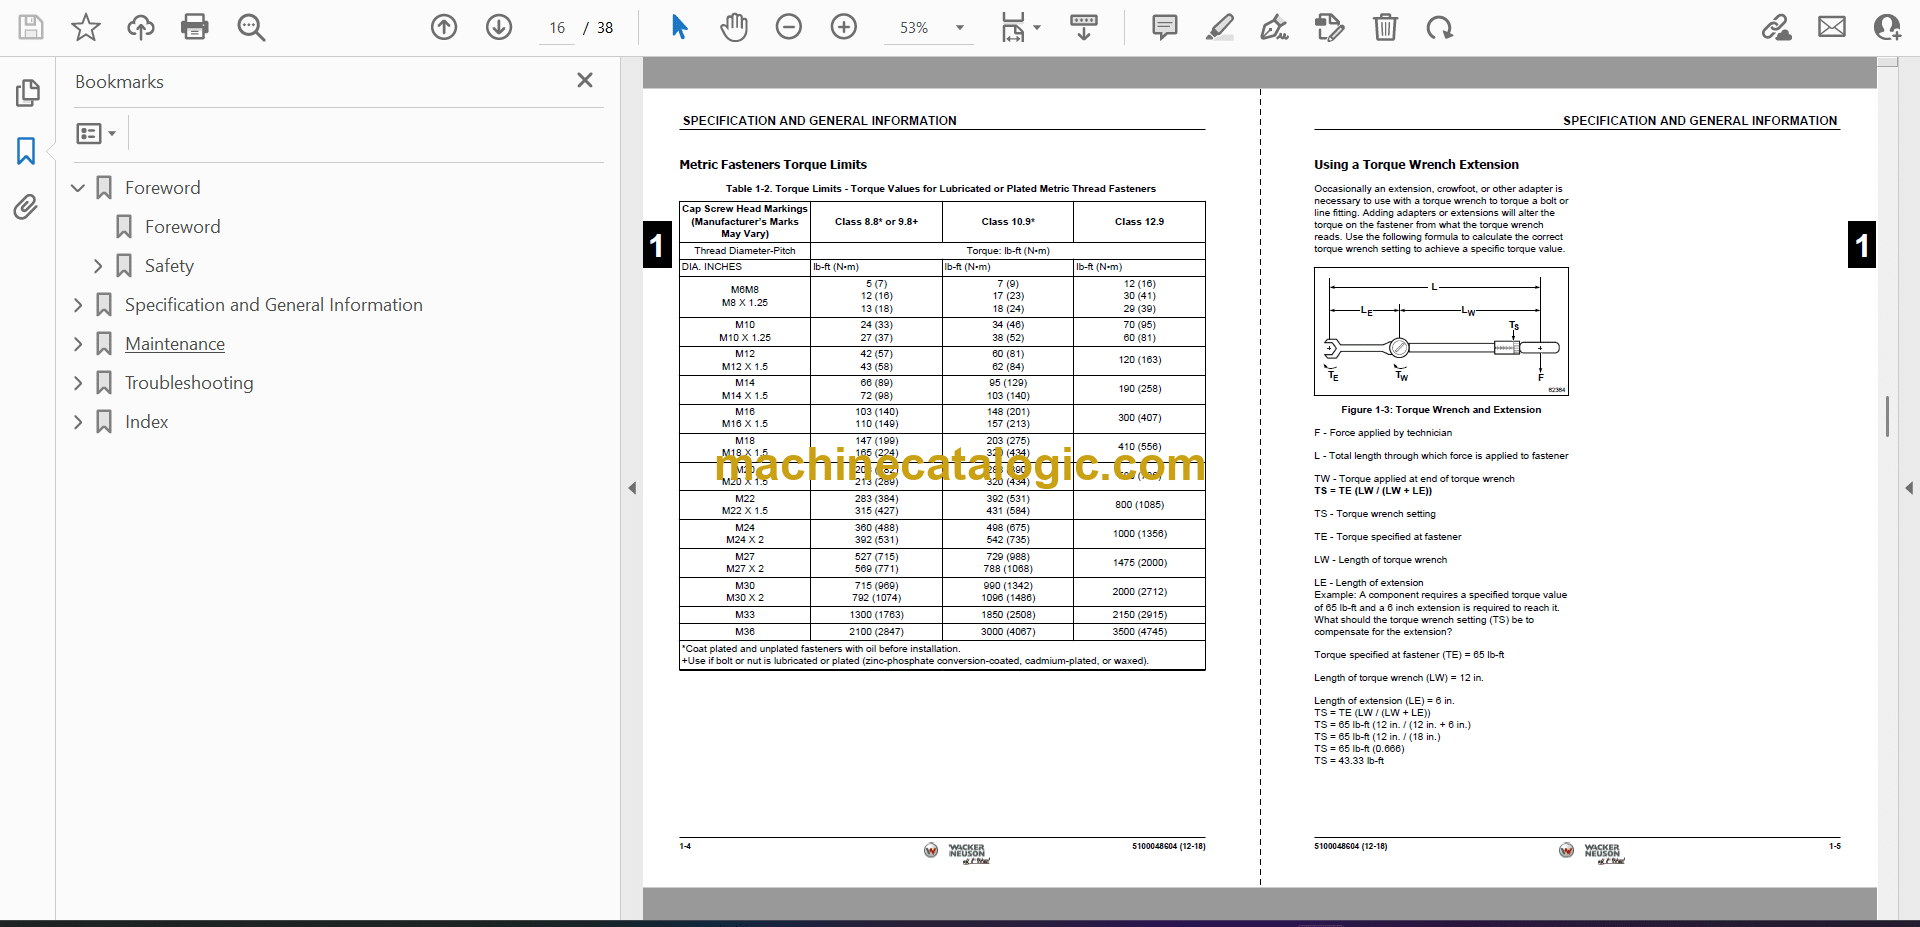Screen dimensions: 1920x927
Task: Click the Class 10.9 column header
Action: pos(1008,222)
